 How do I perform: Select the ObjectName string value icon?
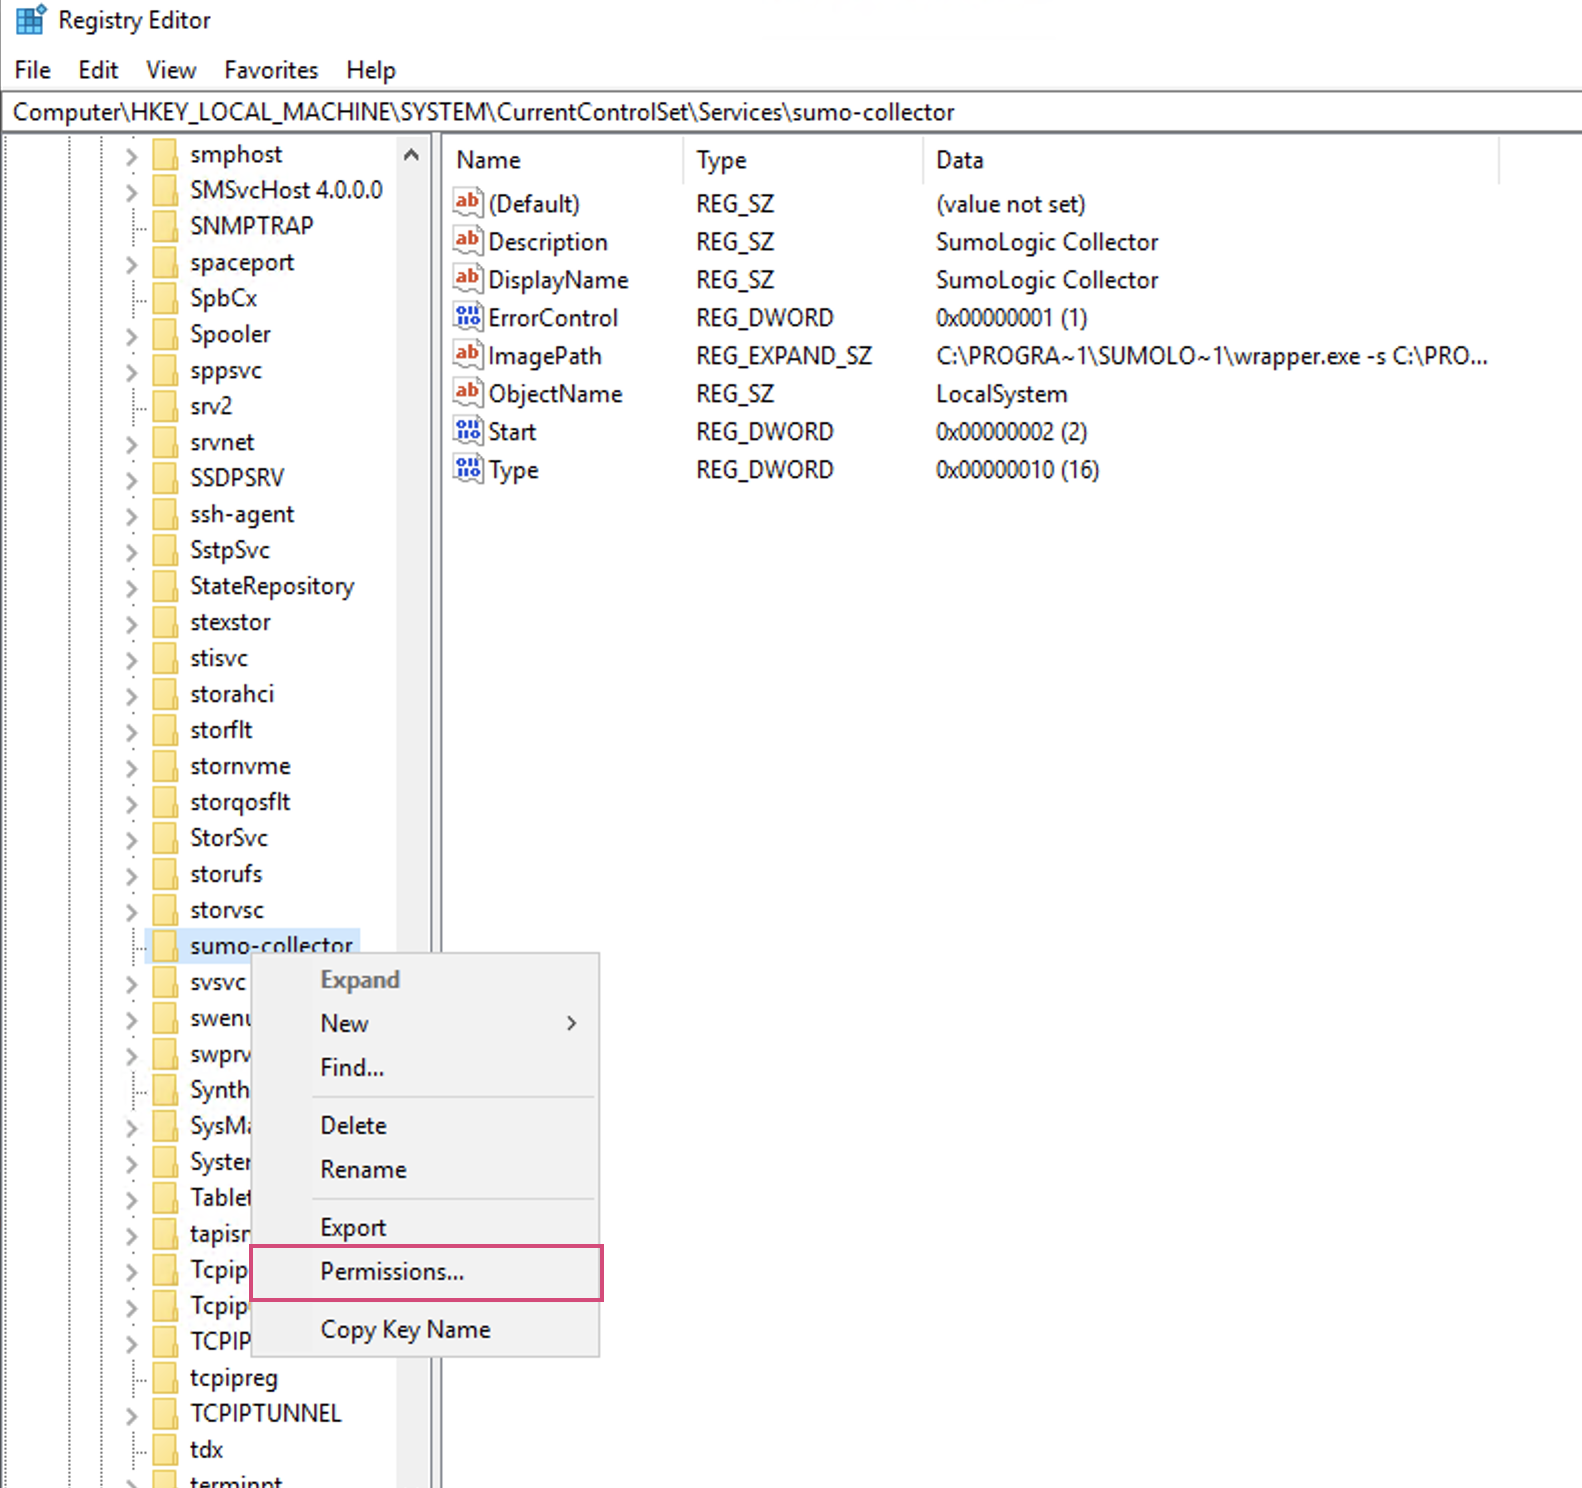pos(467,393)
